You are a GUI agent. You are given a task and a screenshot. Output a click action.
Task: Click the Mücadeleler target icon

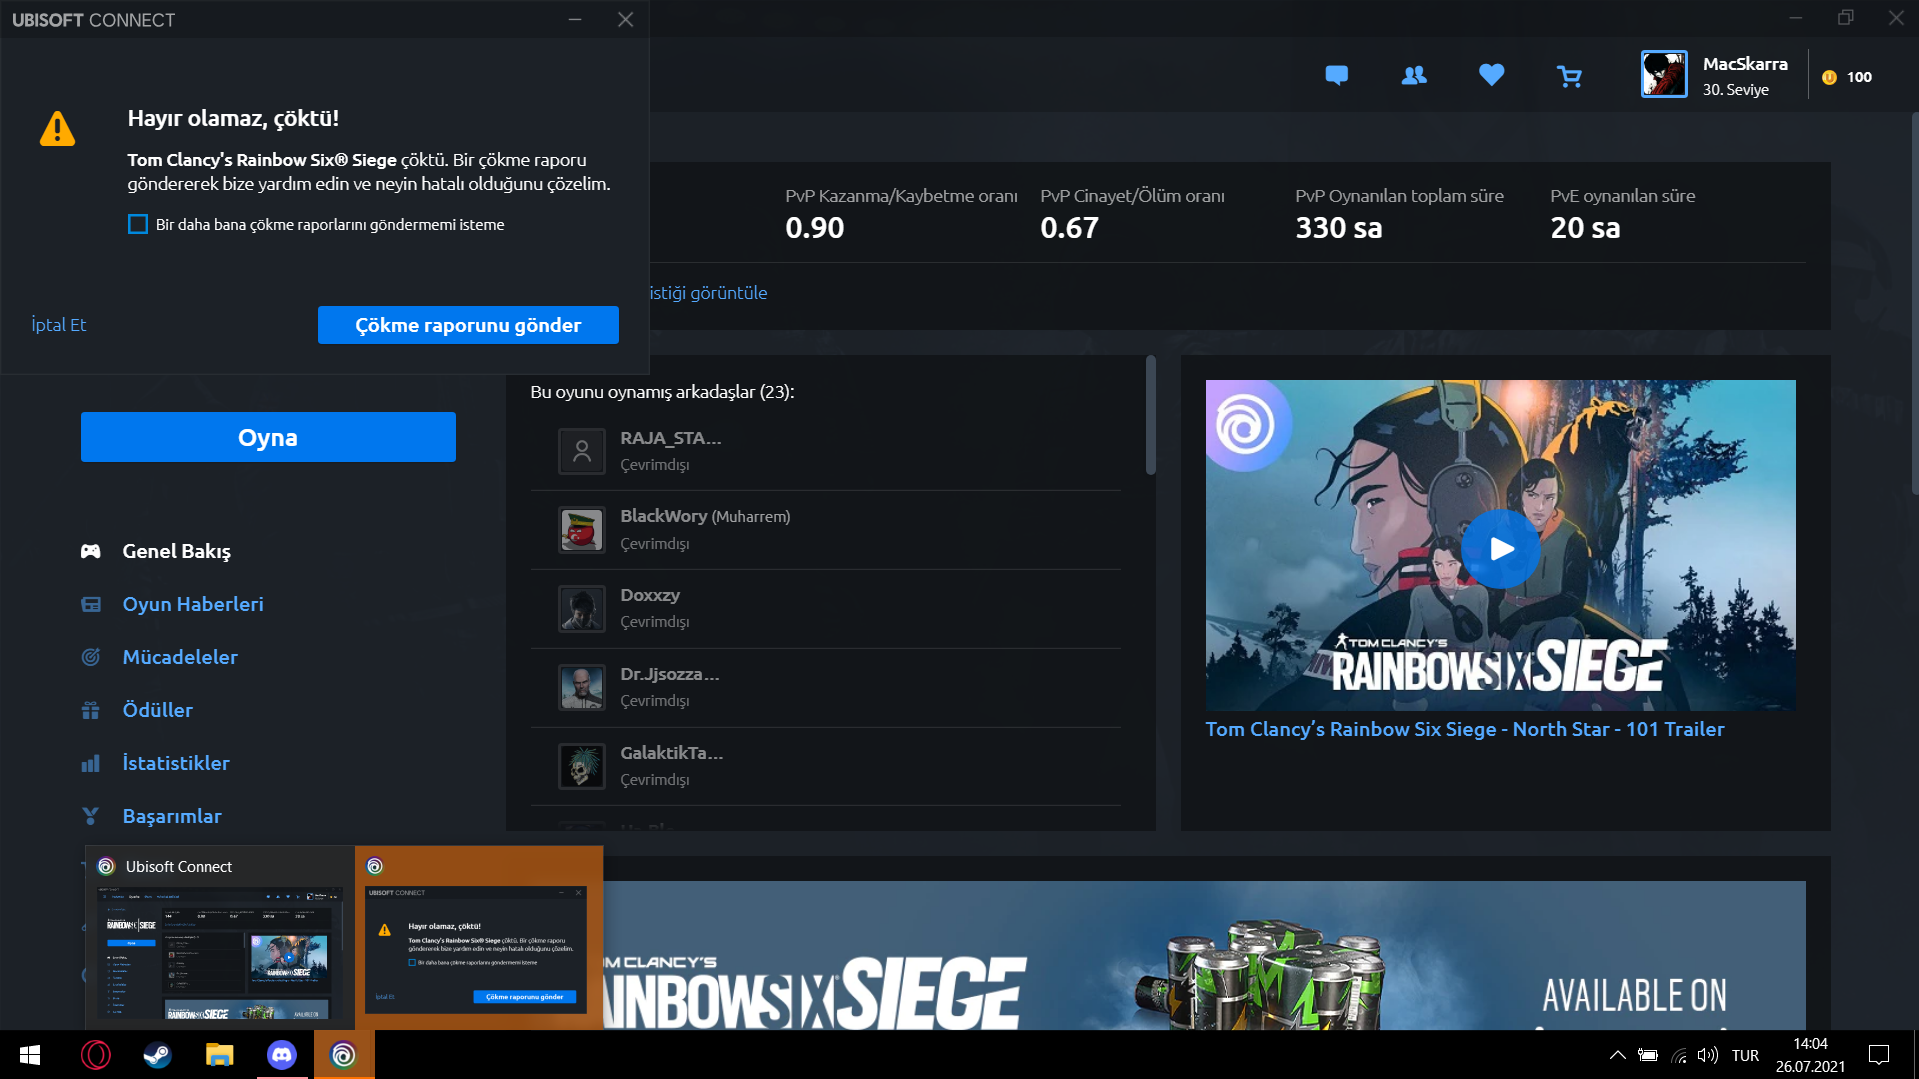click(x=91, y=657)
